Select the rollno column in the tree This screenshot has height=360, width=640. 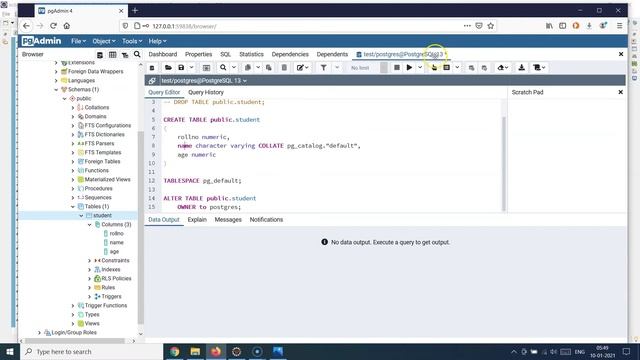[x=116, y=233]
